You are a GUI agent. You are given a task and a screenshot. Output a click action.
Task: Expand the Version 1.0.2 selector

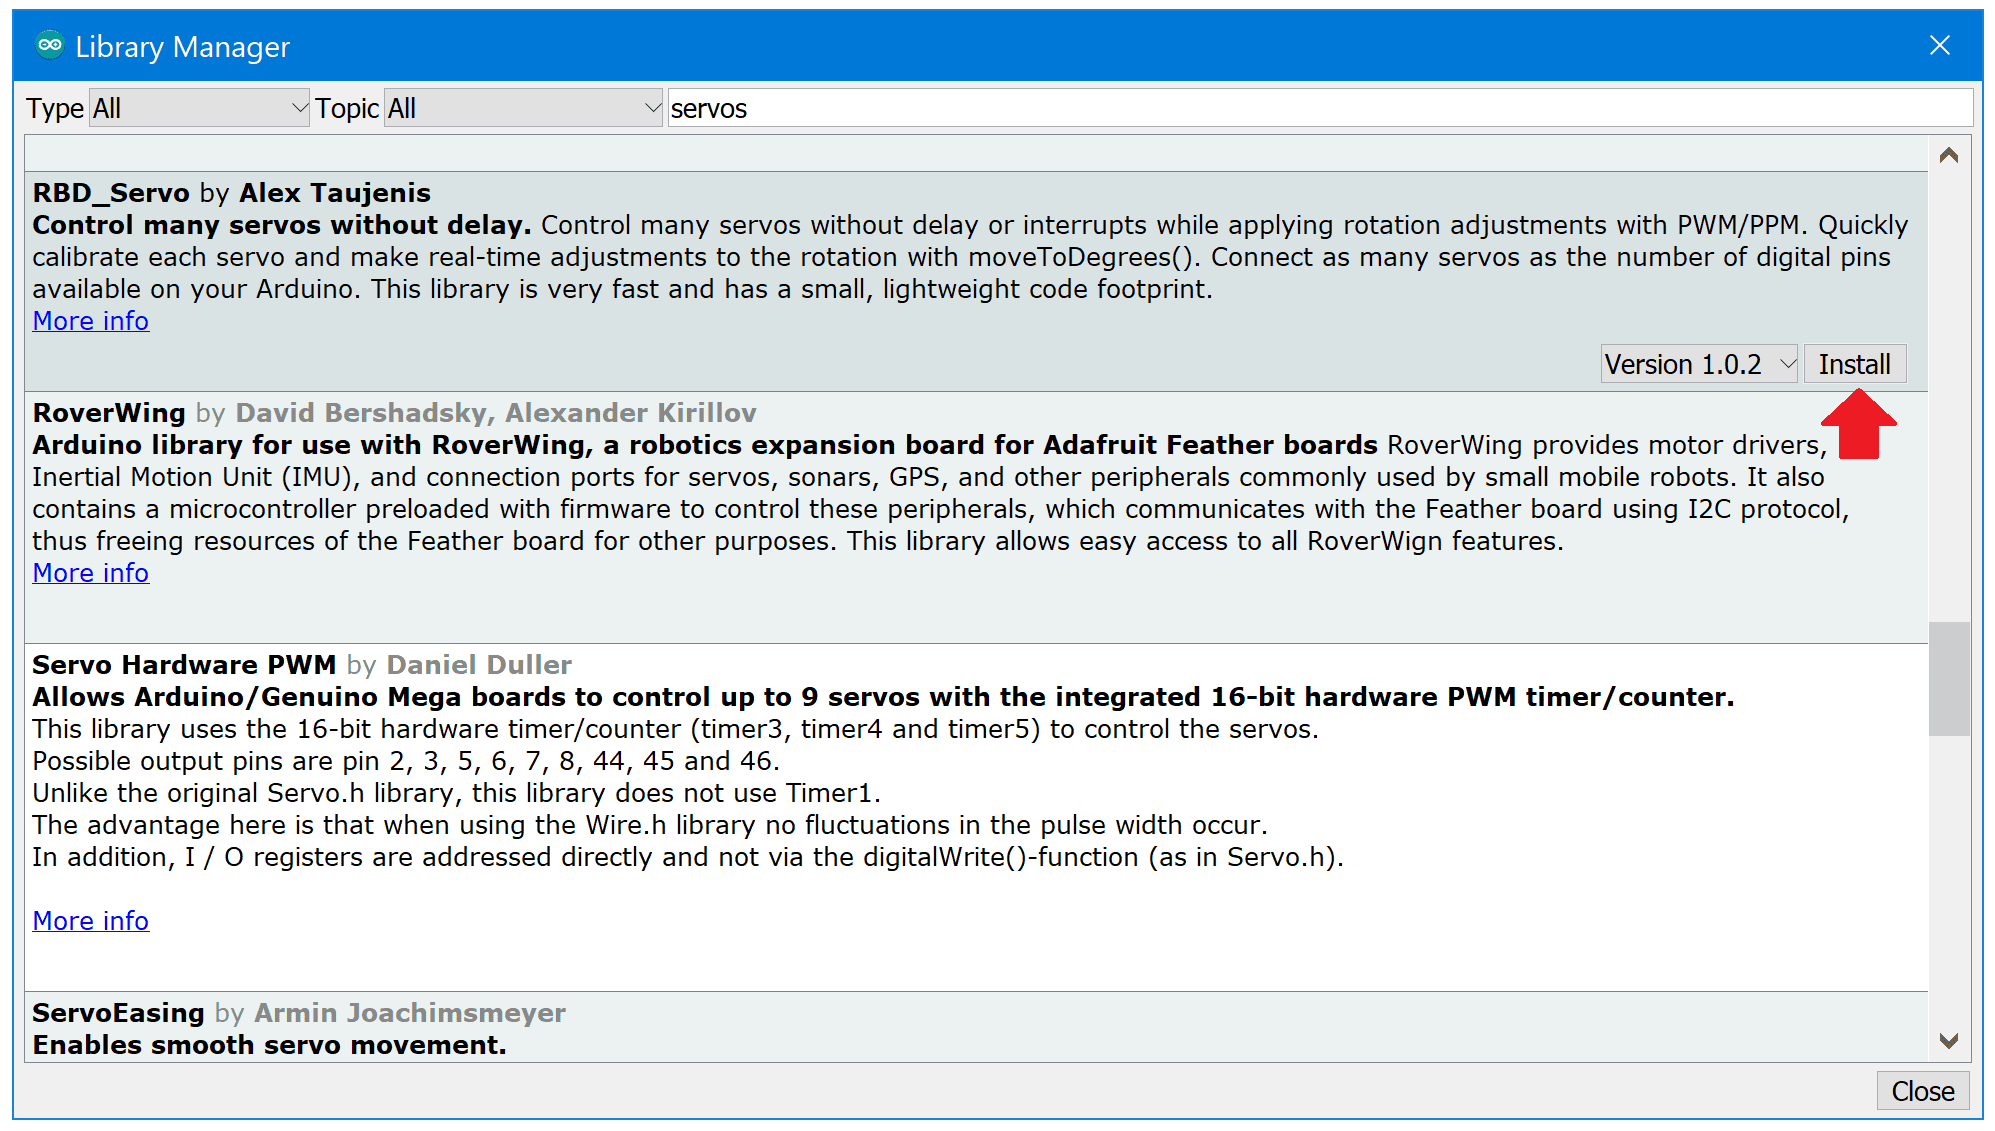pos(1700,364)
